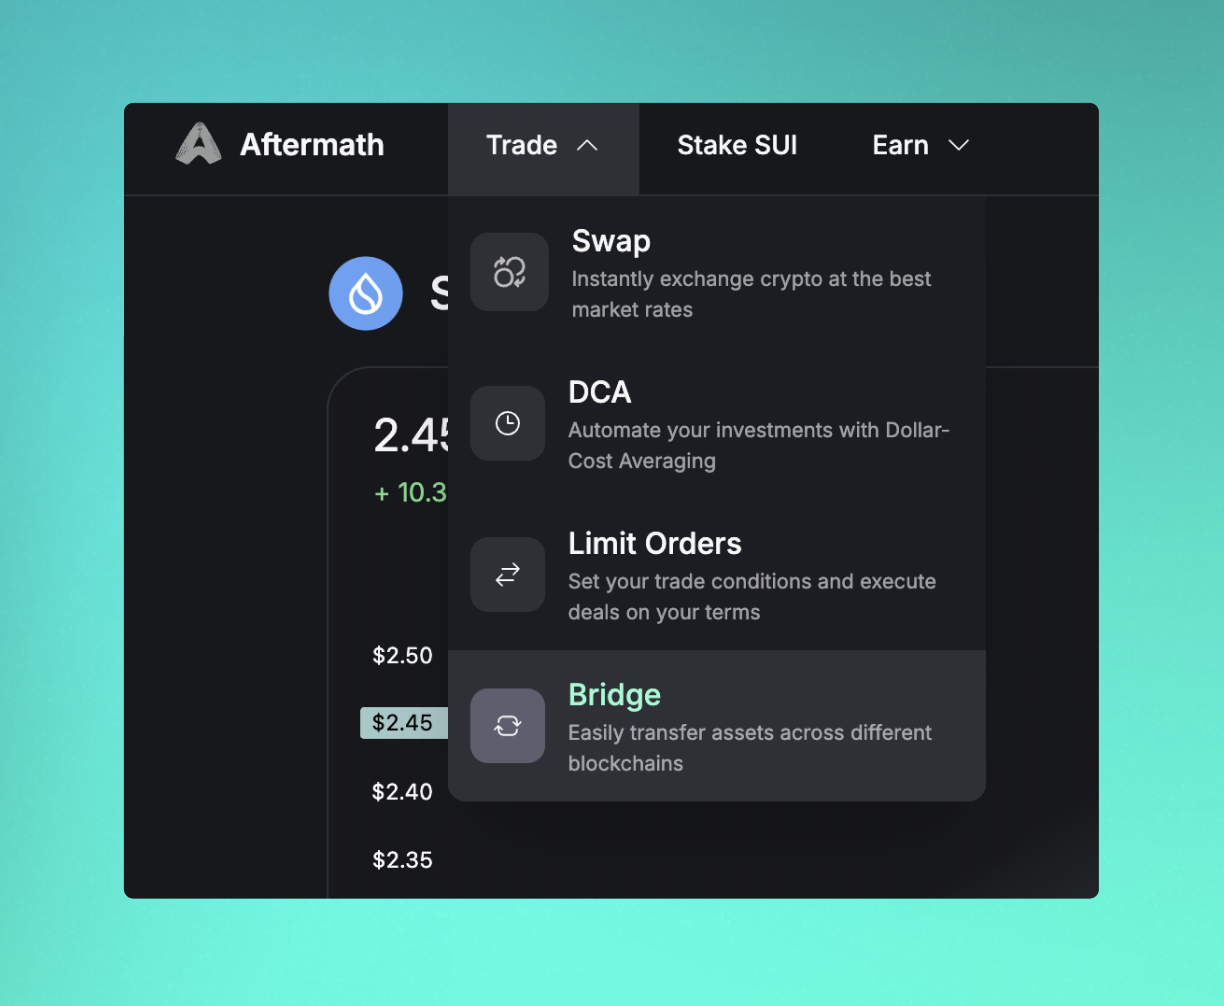Click the $2.50 axis price label

tap(402, 656)
